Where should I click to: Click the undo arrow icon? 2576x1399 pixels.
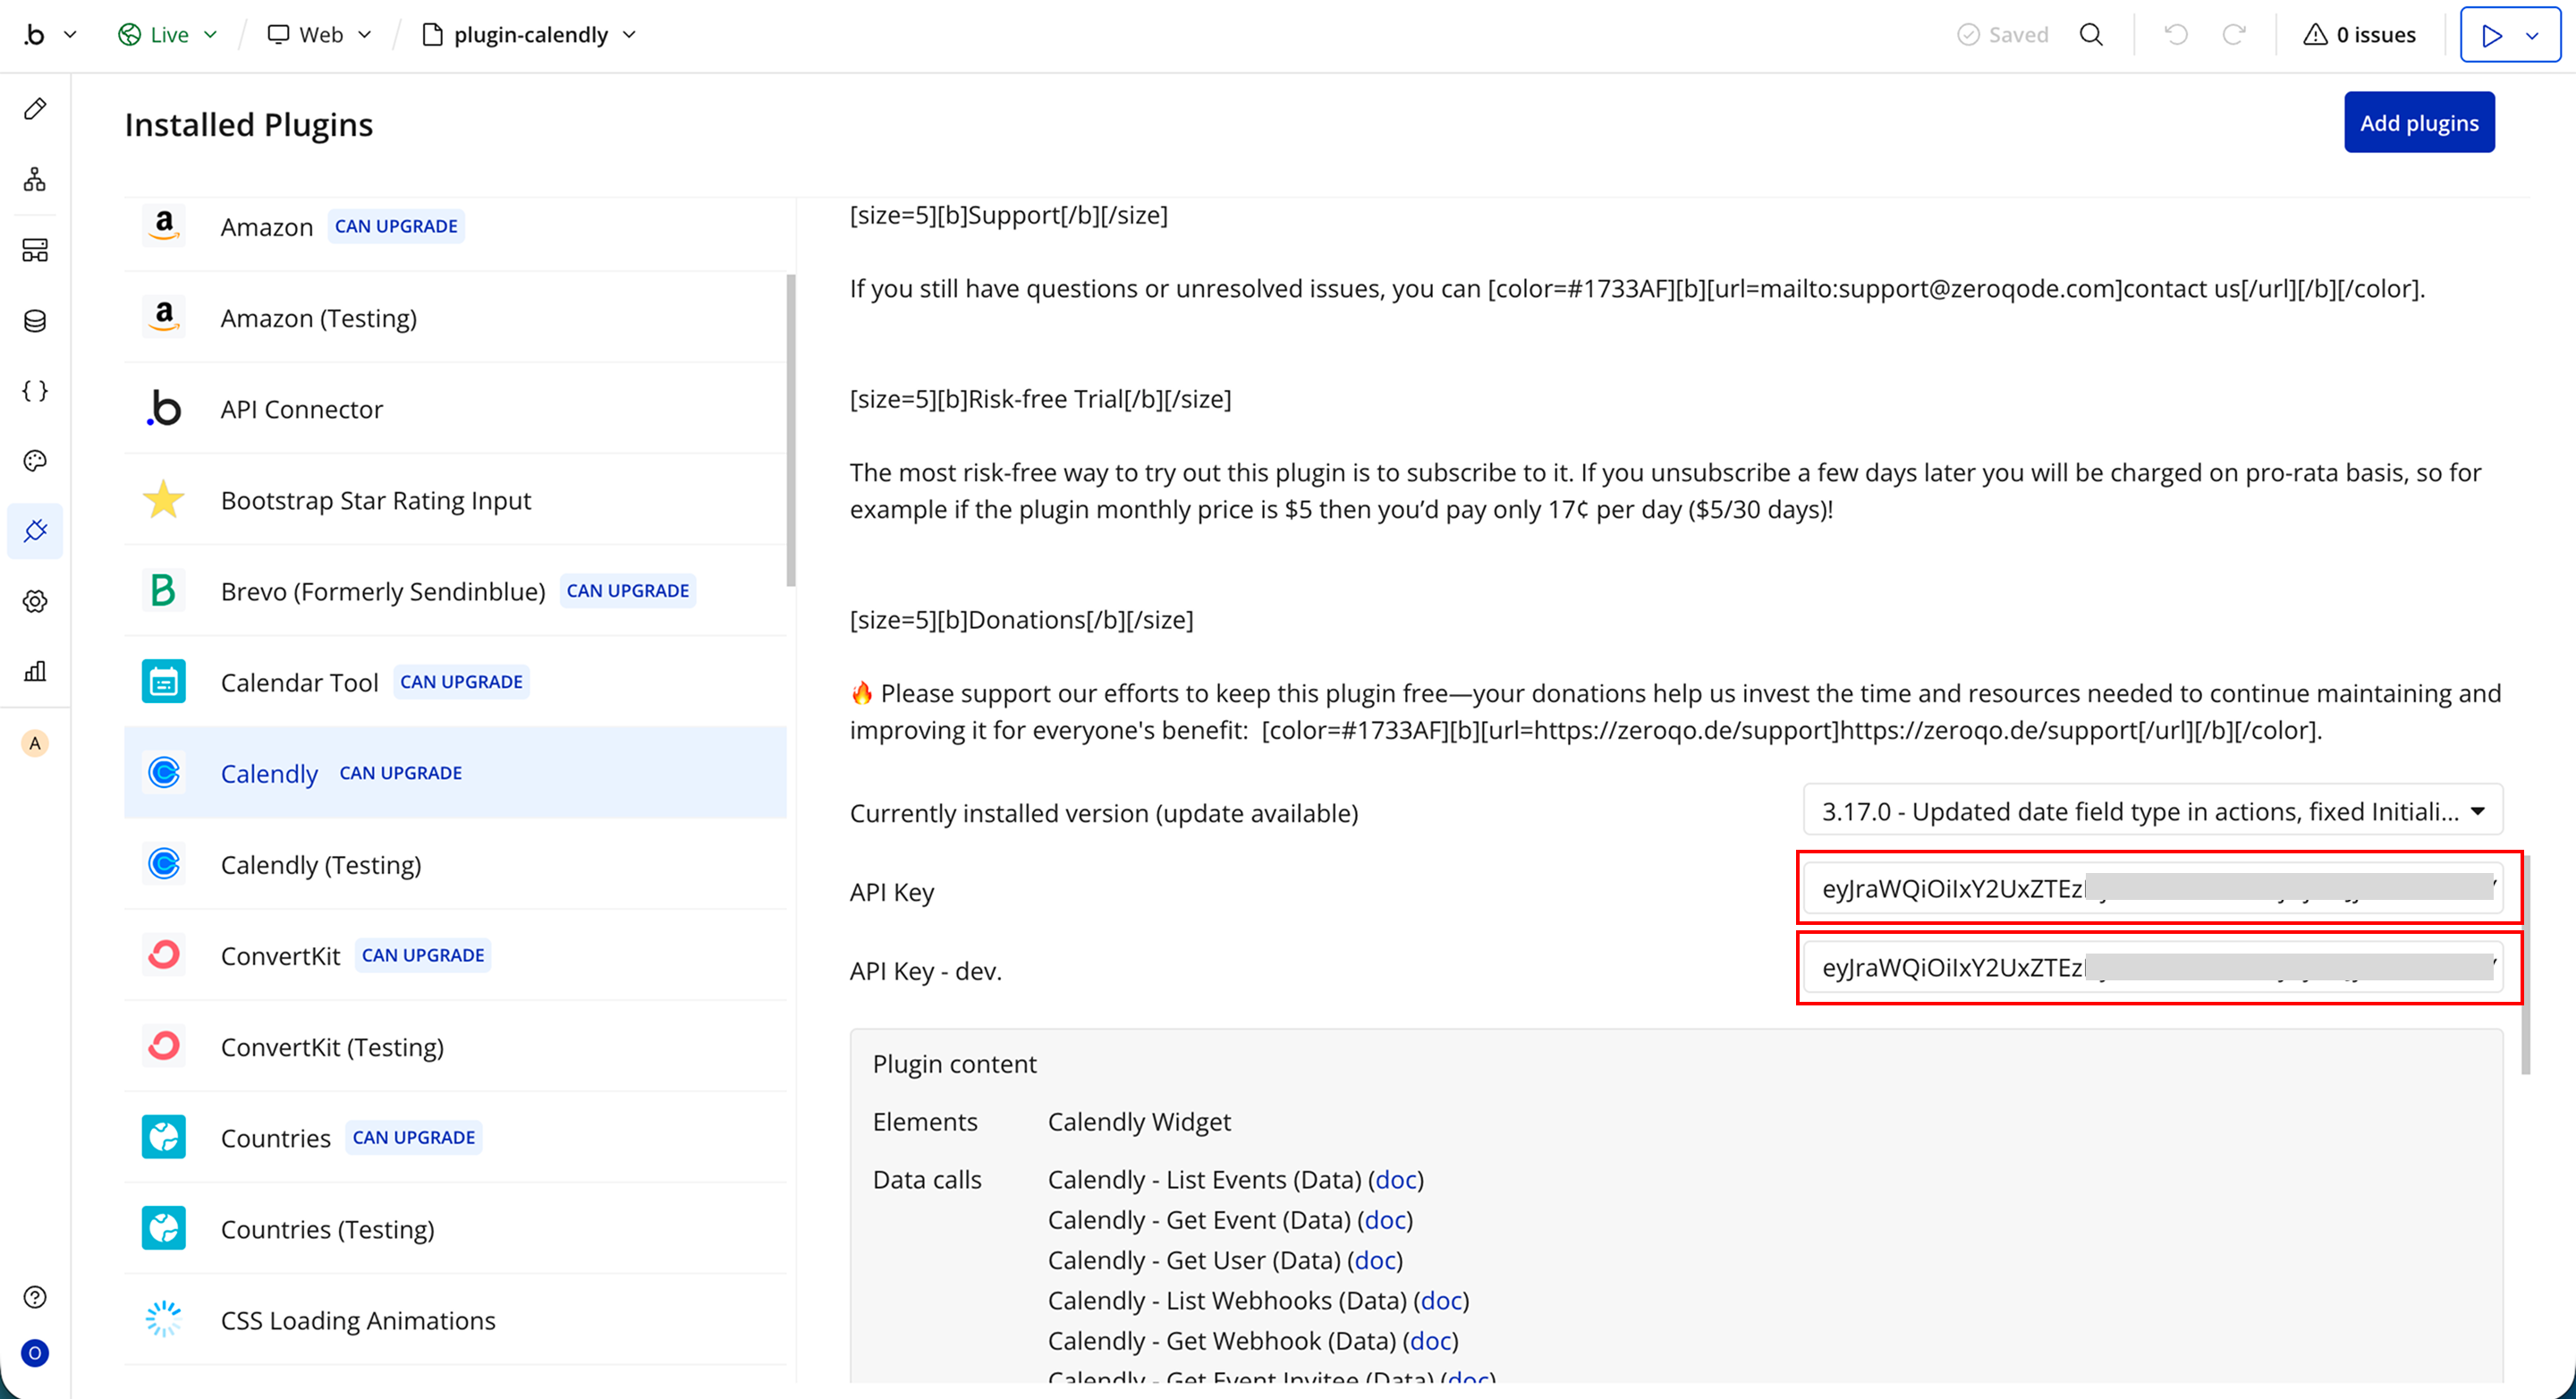pos(2176,35)
